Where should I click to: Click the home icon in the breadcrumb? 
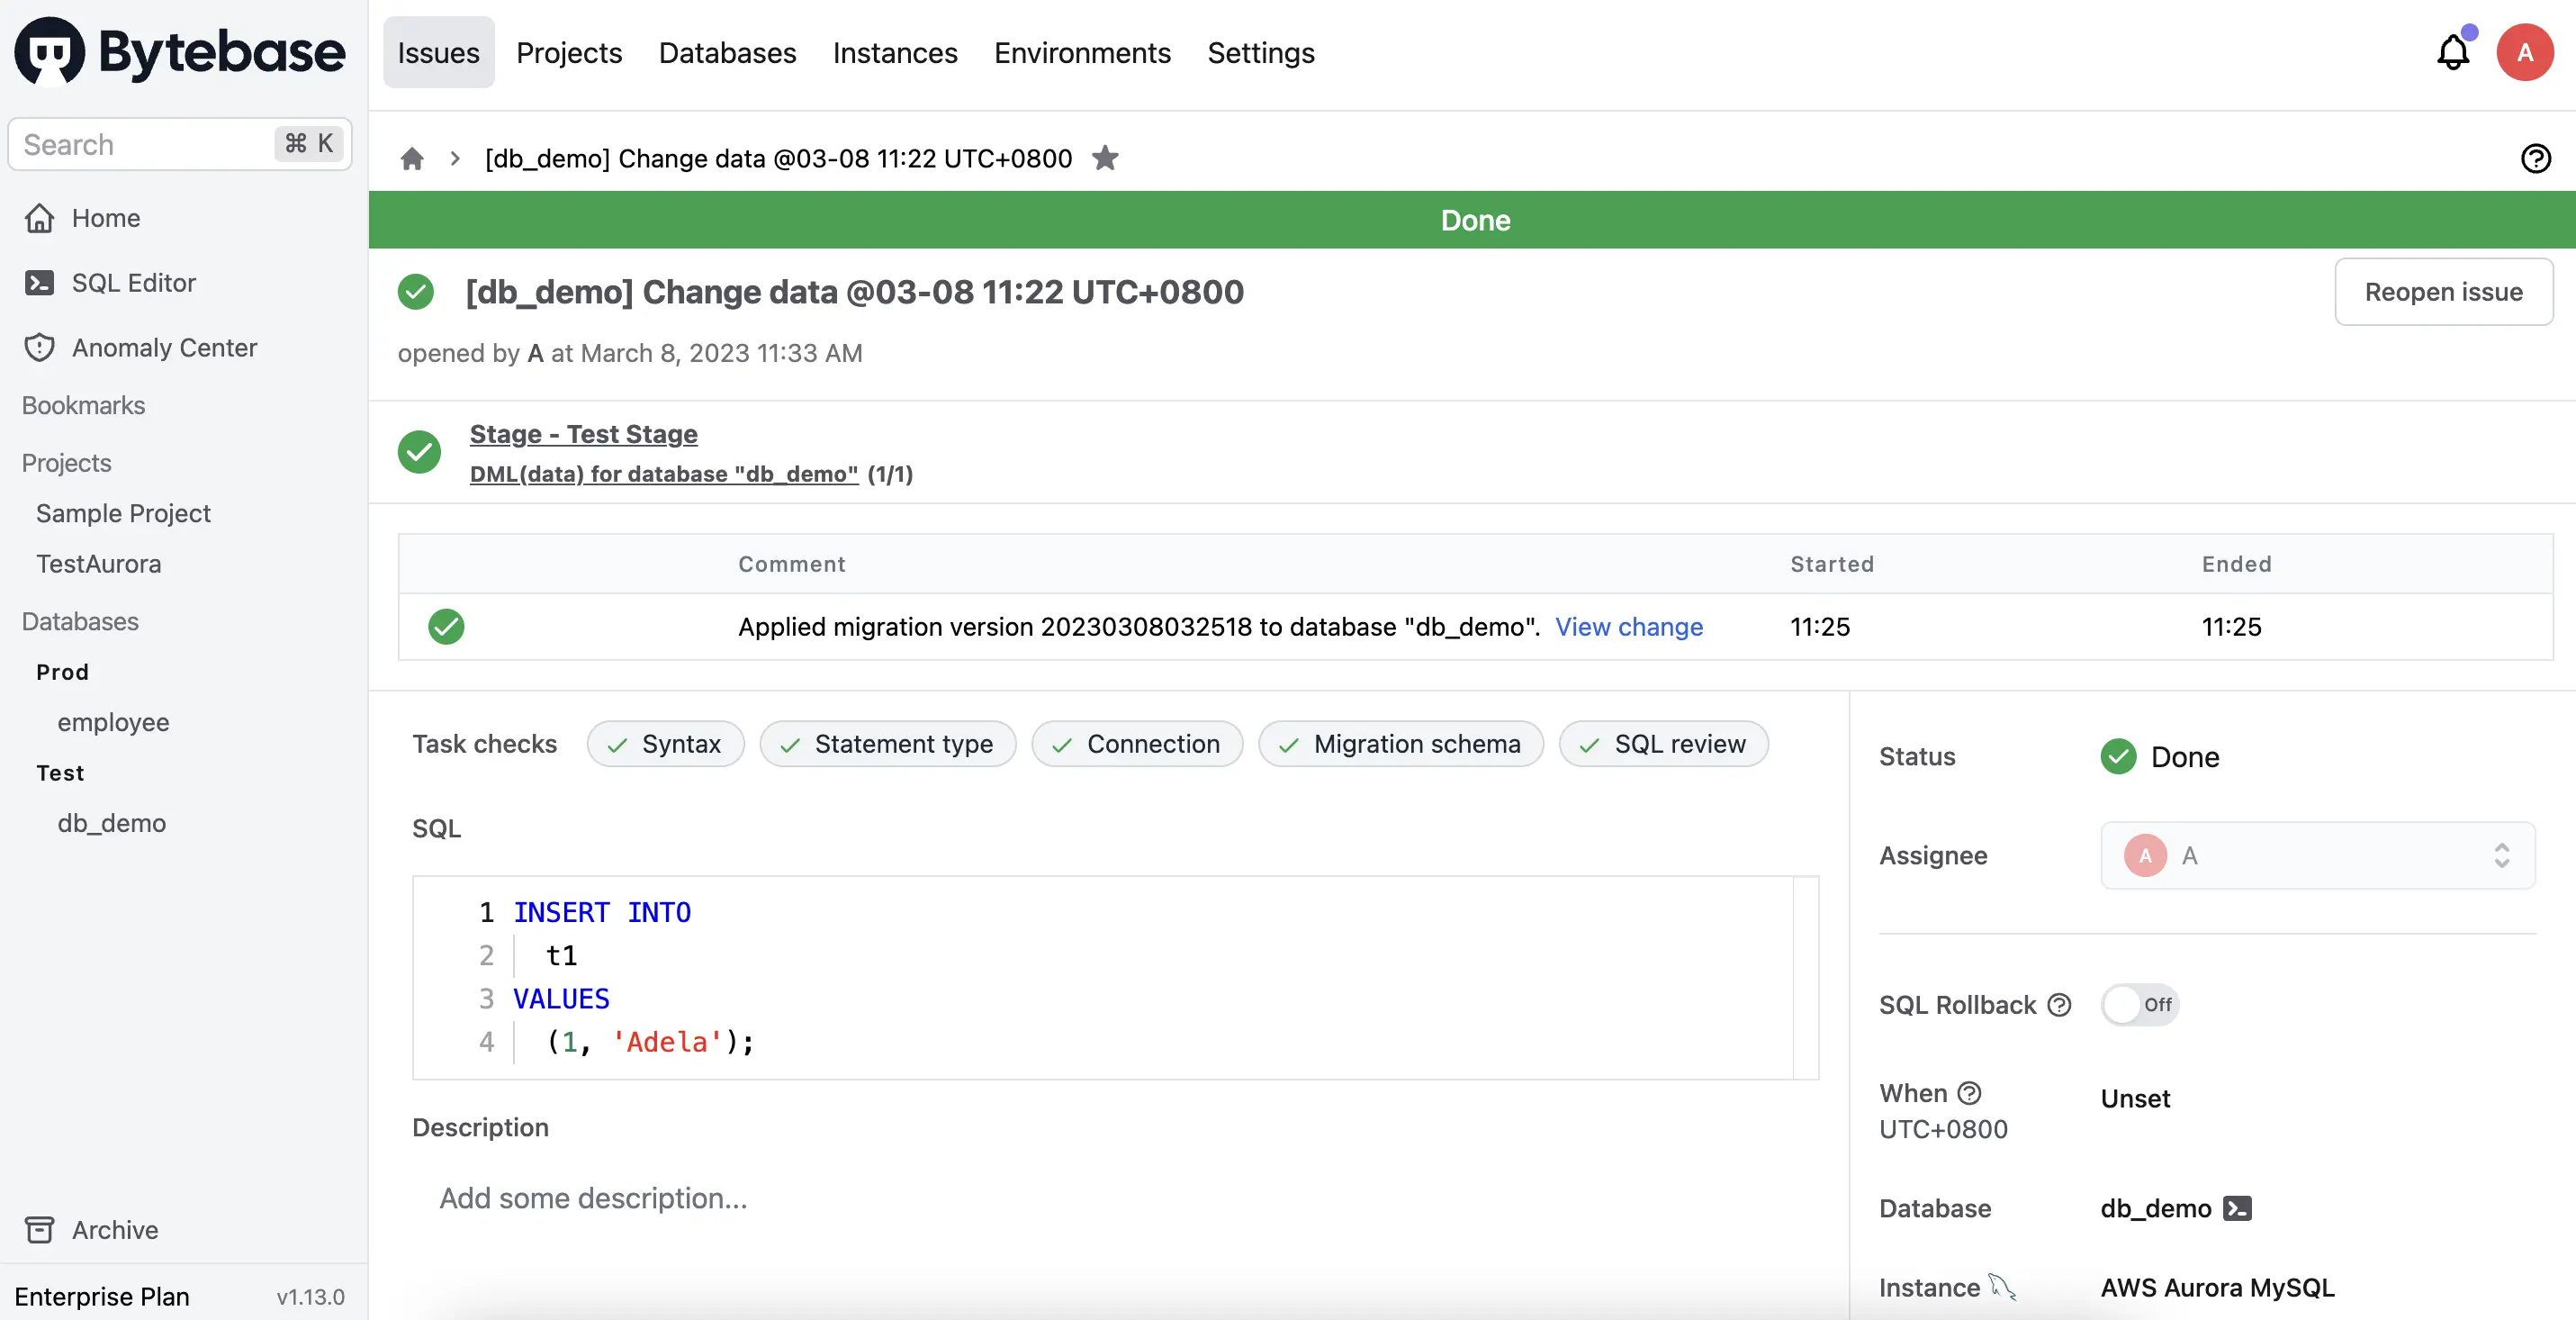pos(413,159)
